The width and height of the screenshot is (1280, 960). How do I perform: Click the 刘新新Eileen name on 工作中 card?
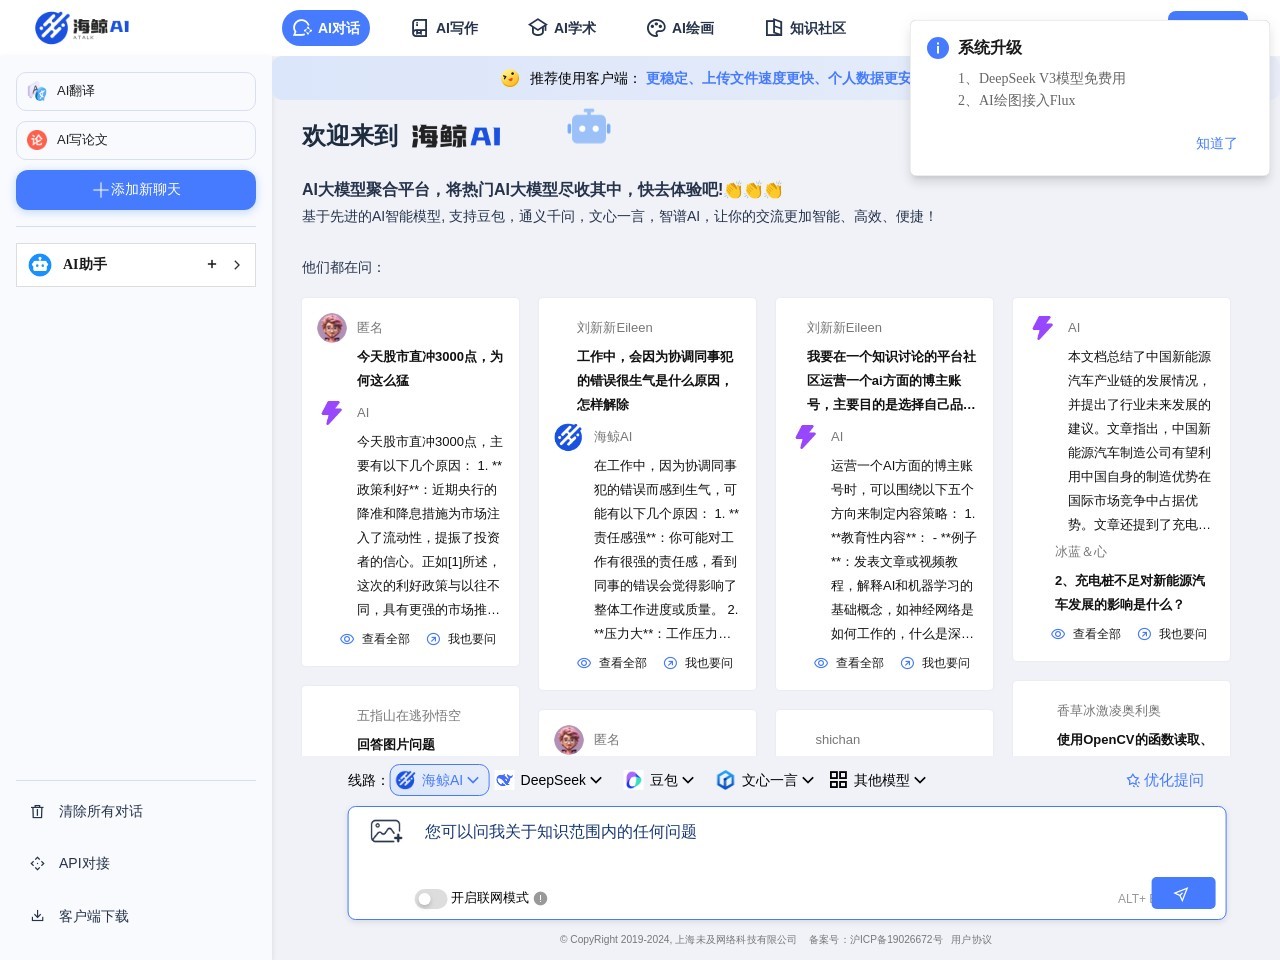(615, 328)
